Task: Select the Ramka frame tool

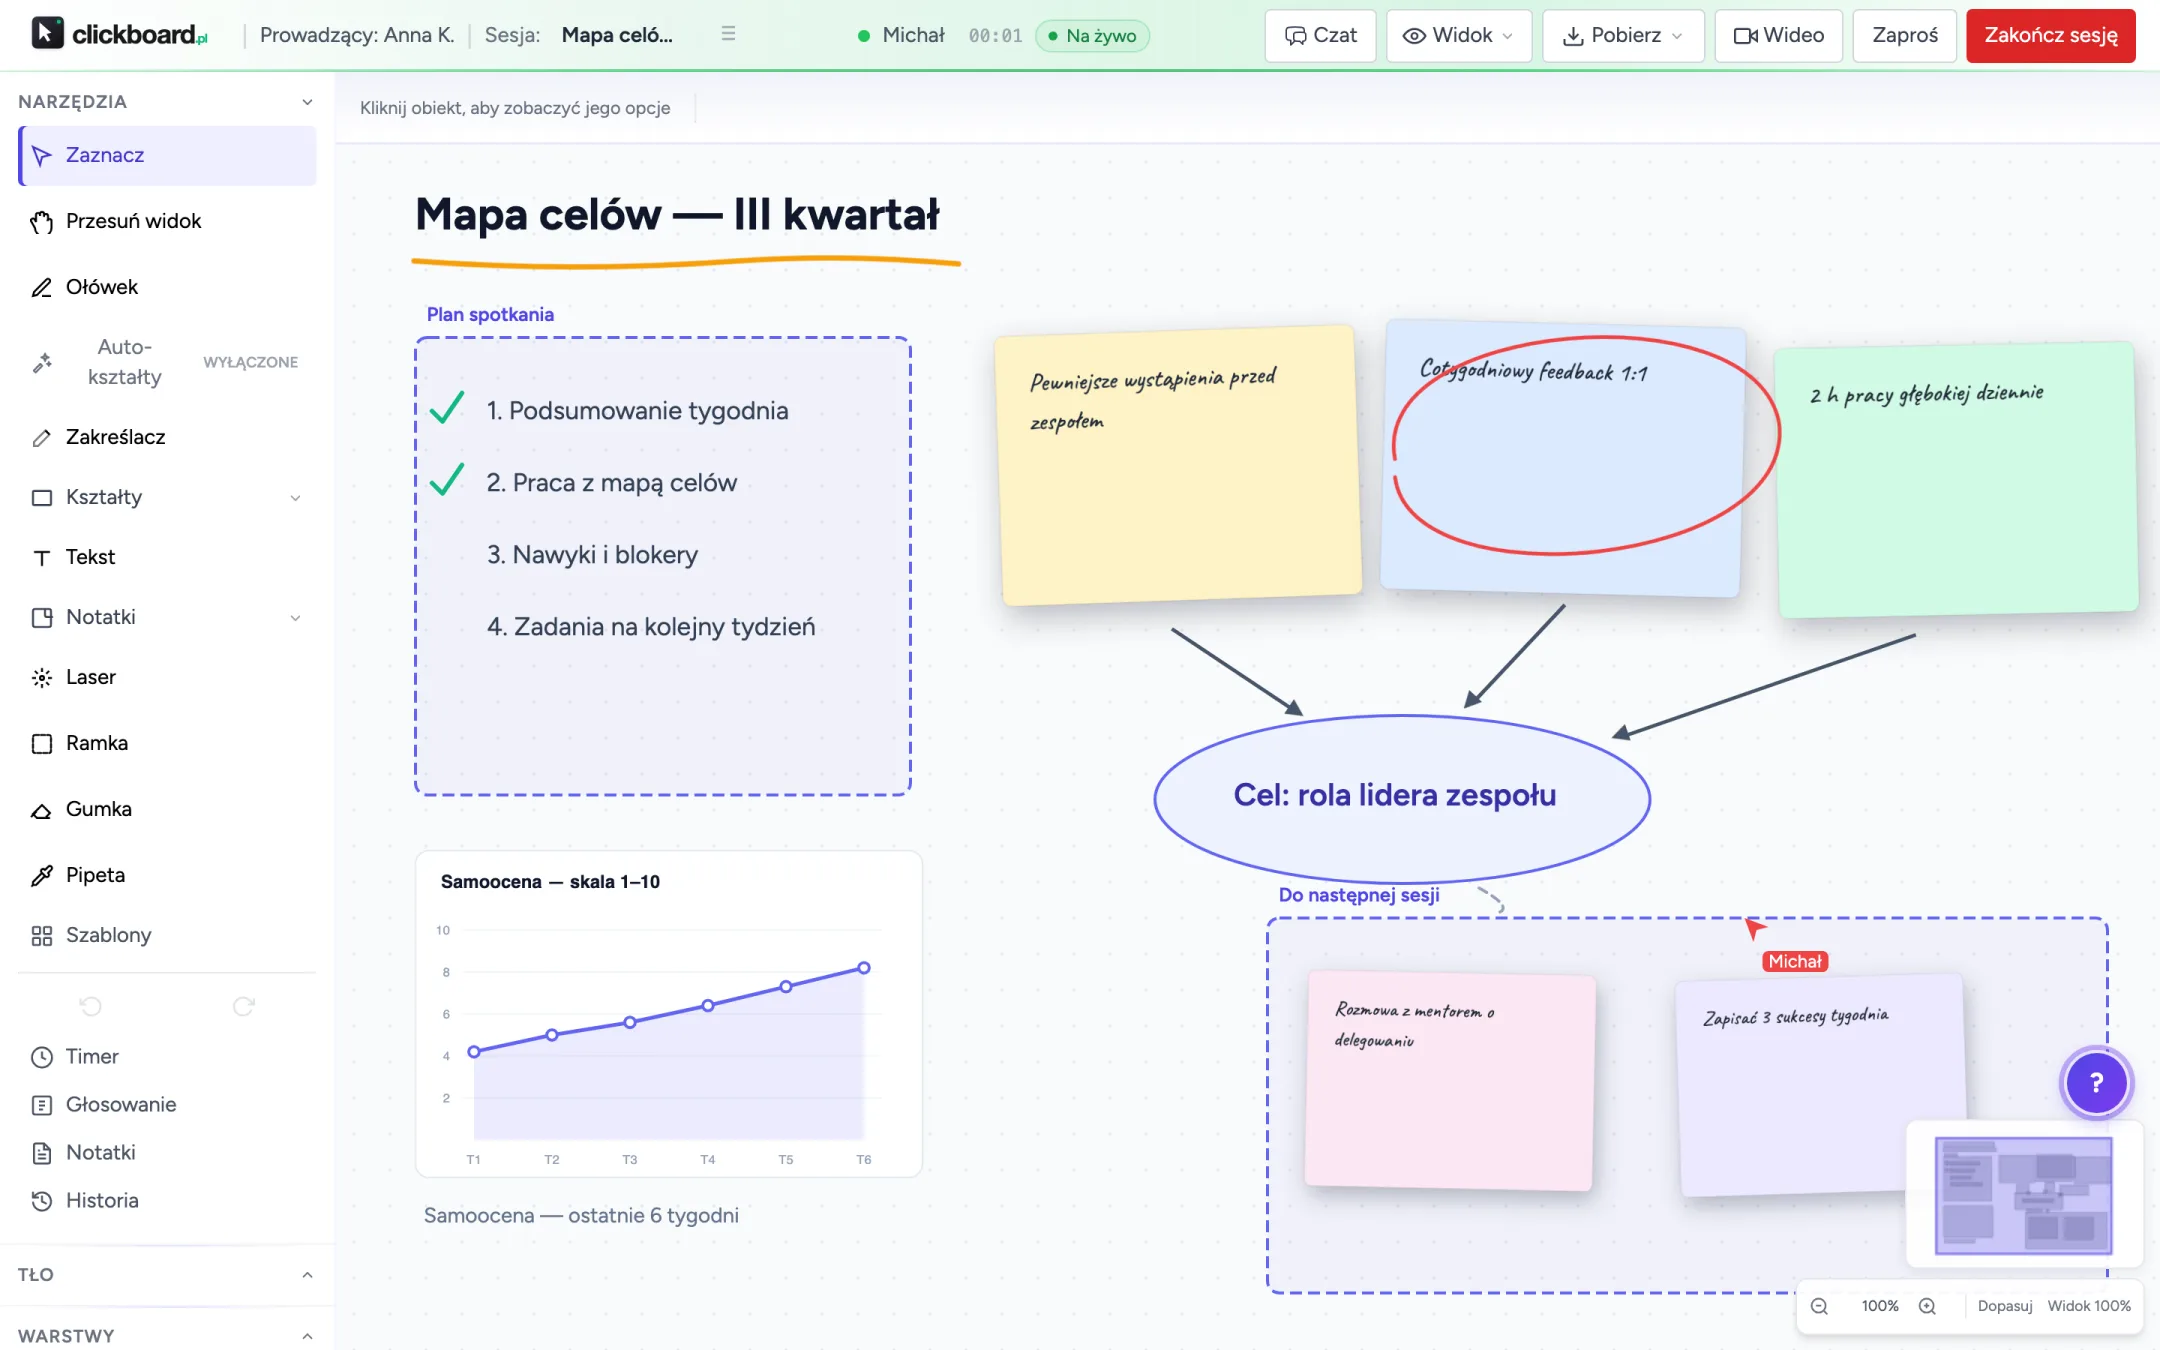Action: click(167, 743)
